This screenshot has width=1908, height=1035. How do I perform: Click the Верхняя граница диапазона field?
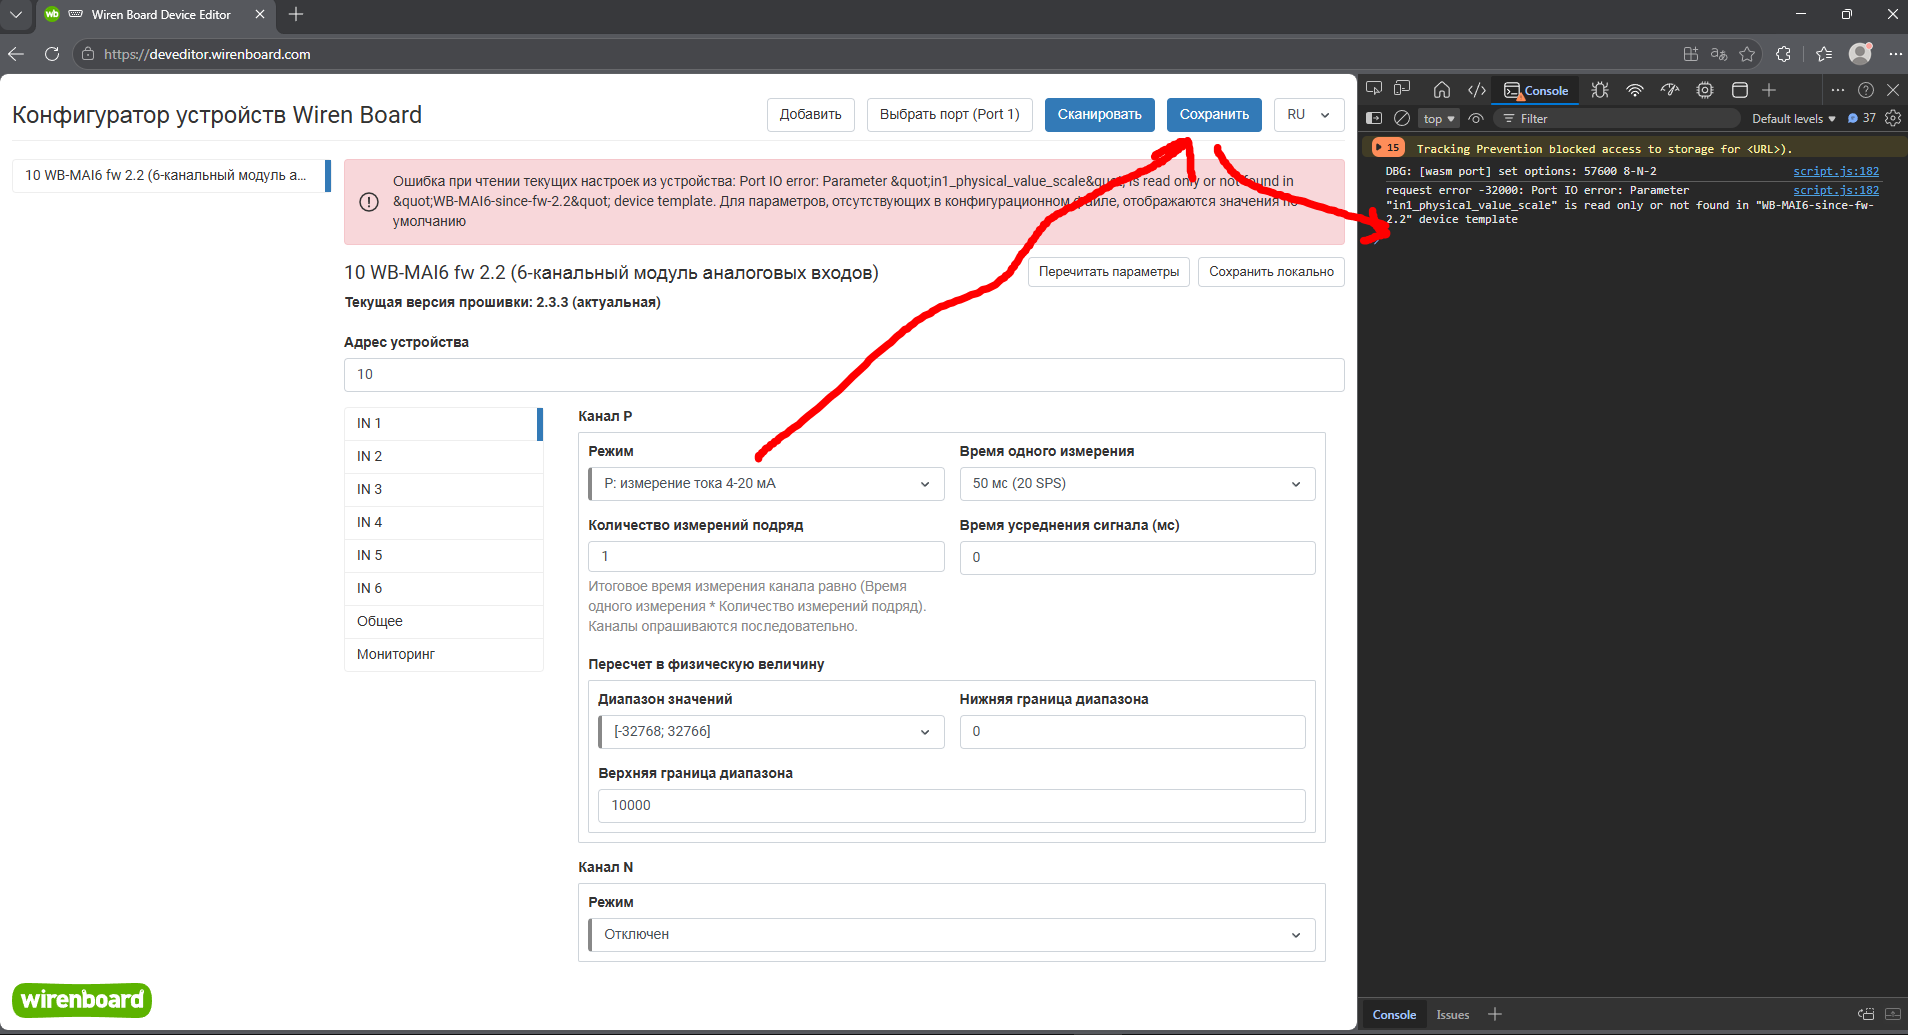[x=951, y=806]
